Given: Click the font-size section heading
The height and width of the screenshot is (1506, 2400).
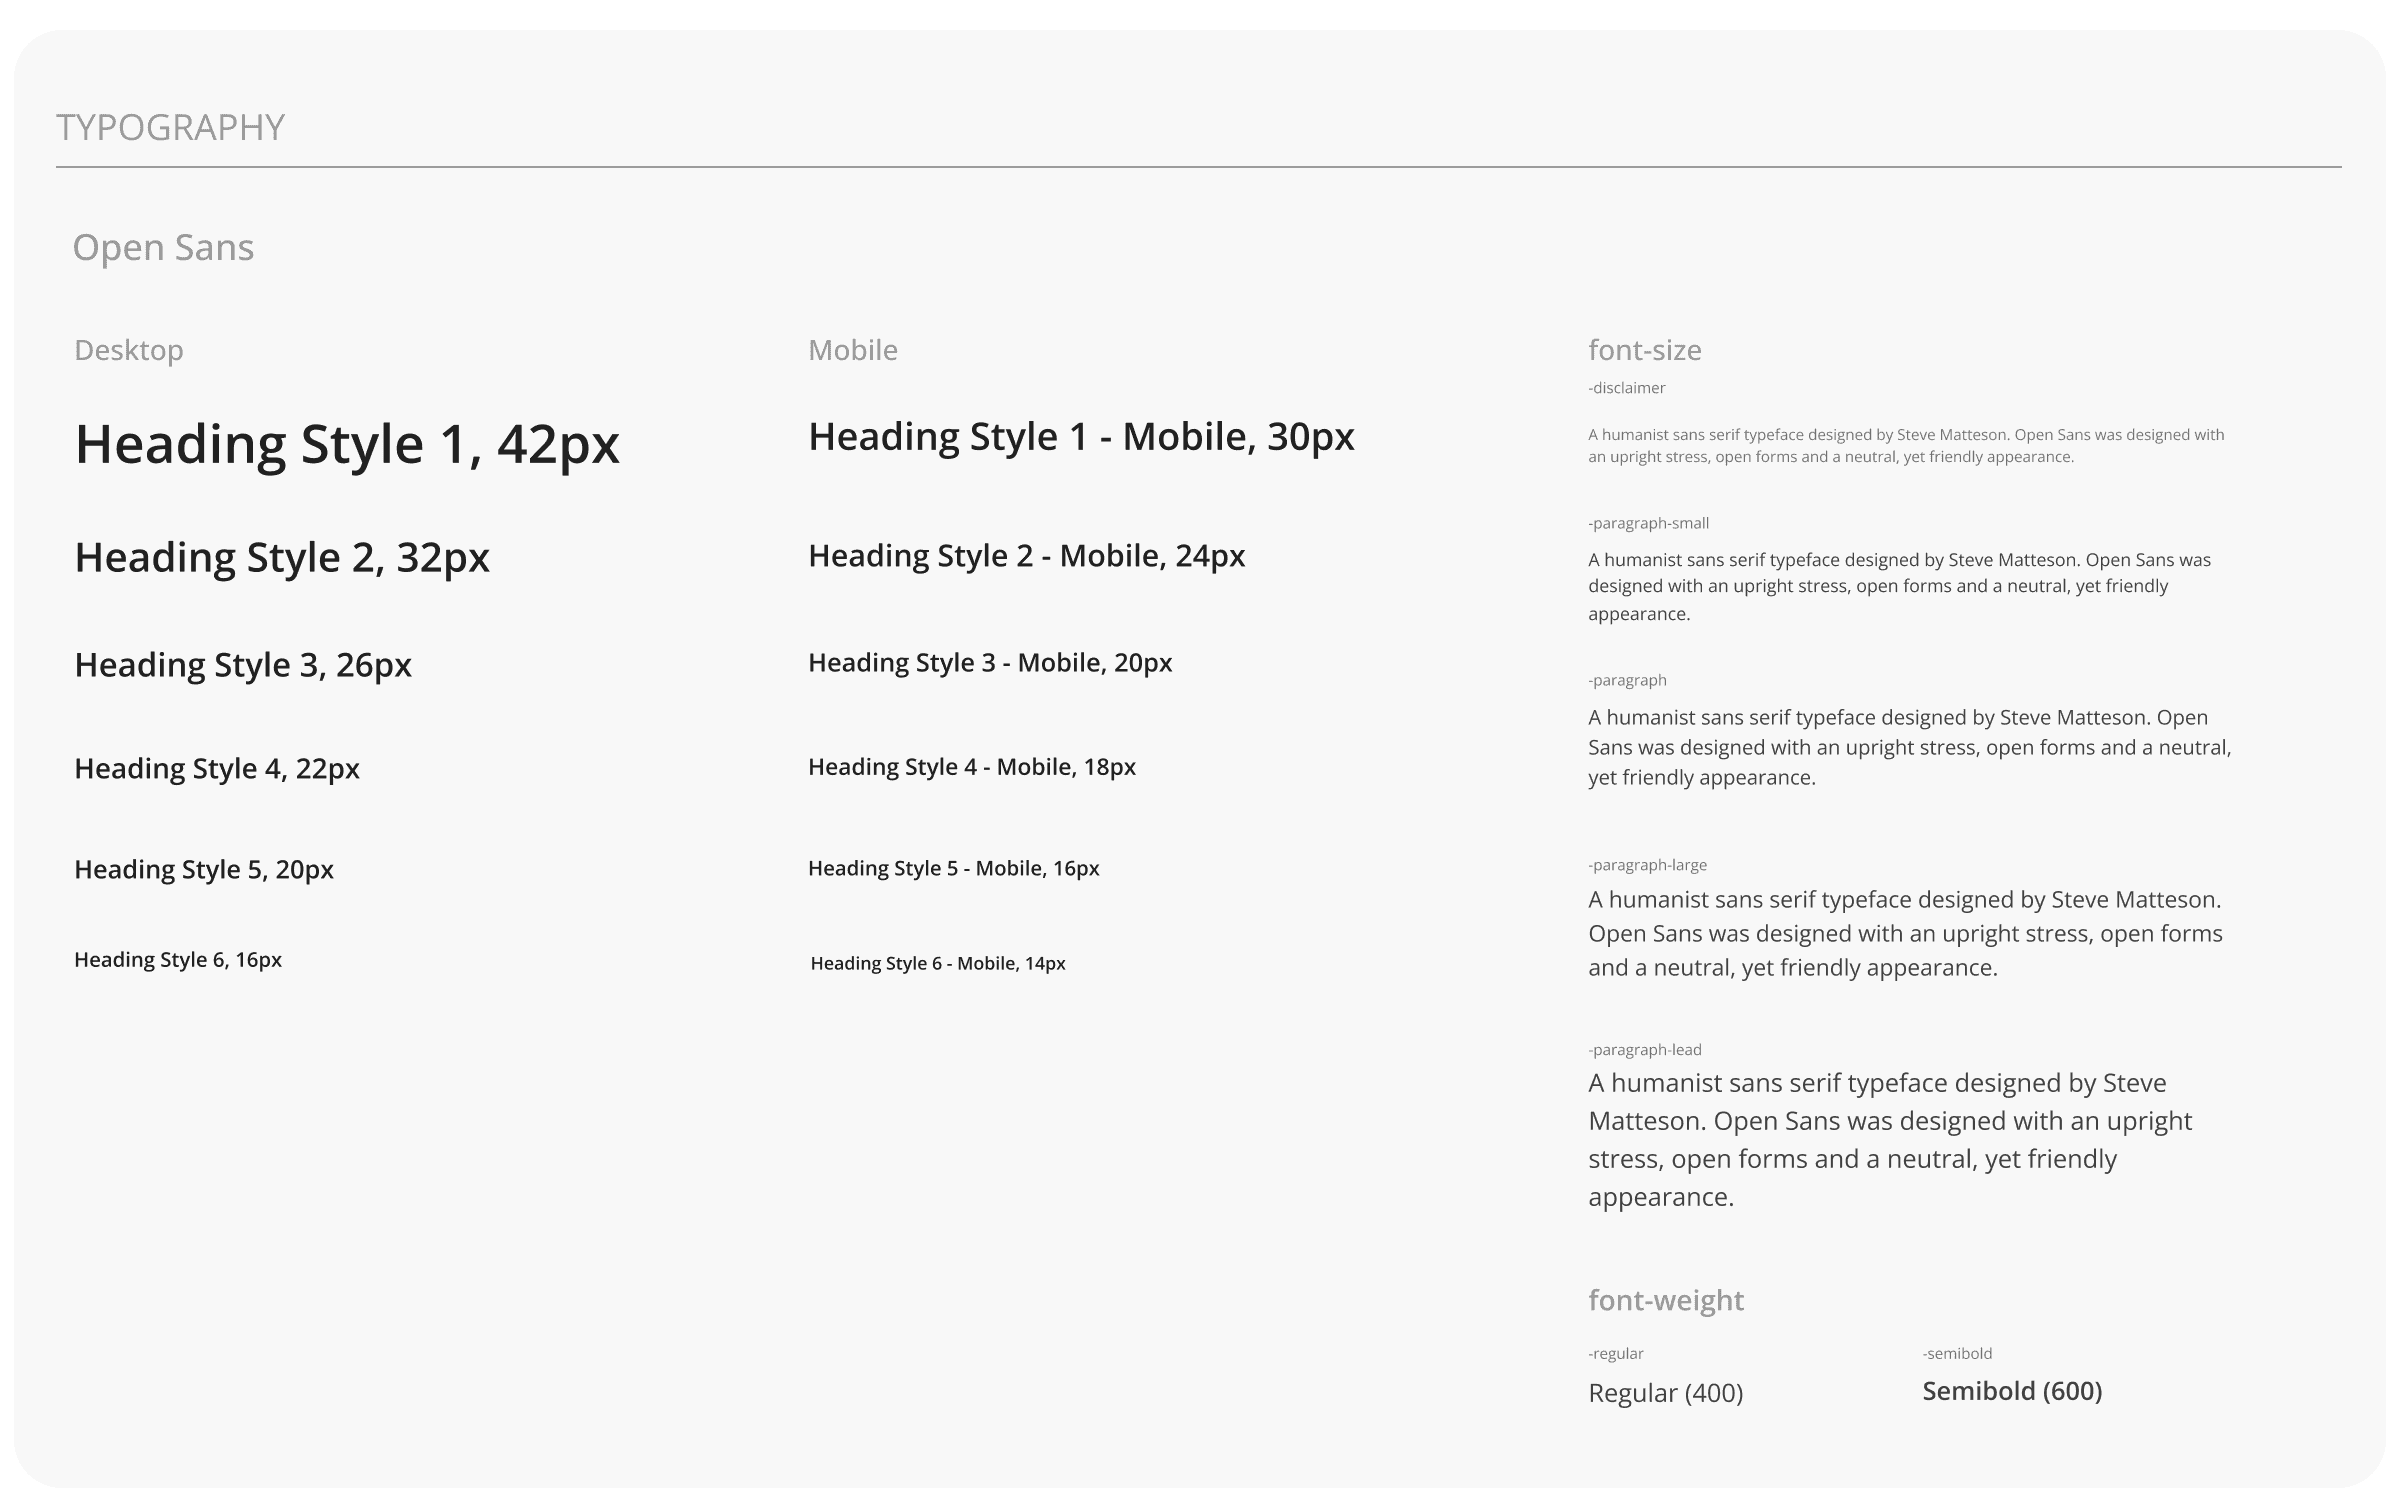Looking at the screenshot, I should click(x=1645, y=350).
